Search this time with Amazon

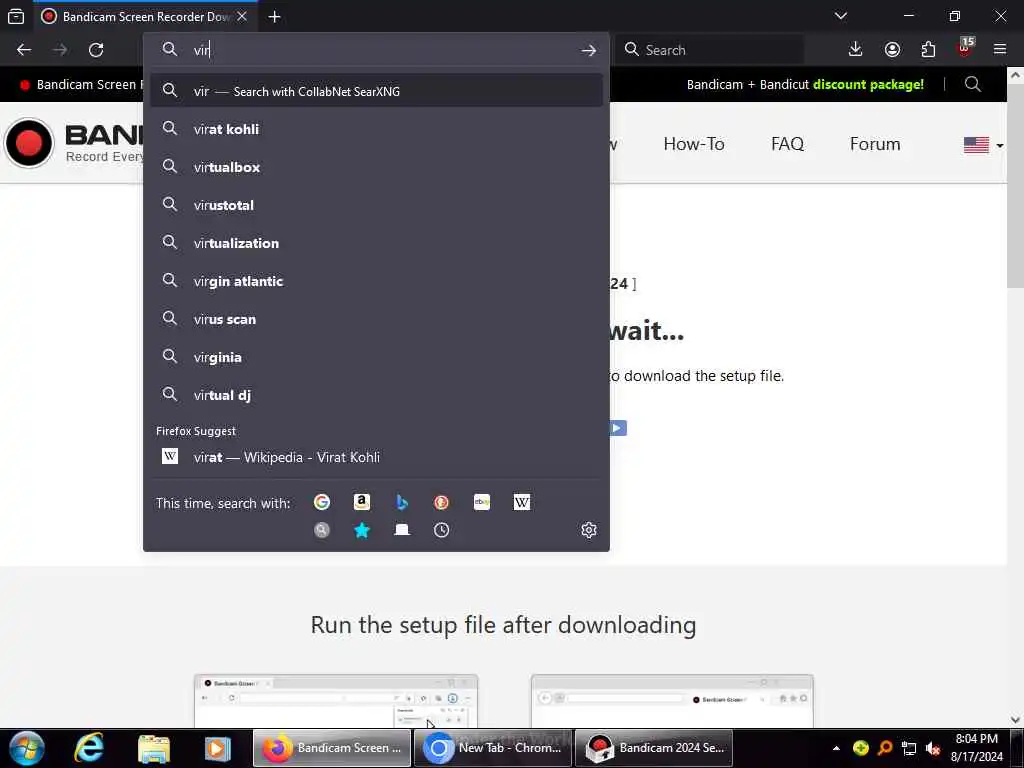[x=362, y=502]
